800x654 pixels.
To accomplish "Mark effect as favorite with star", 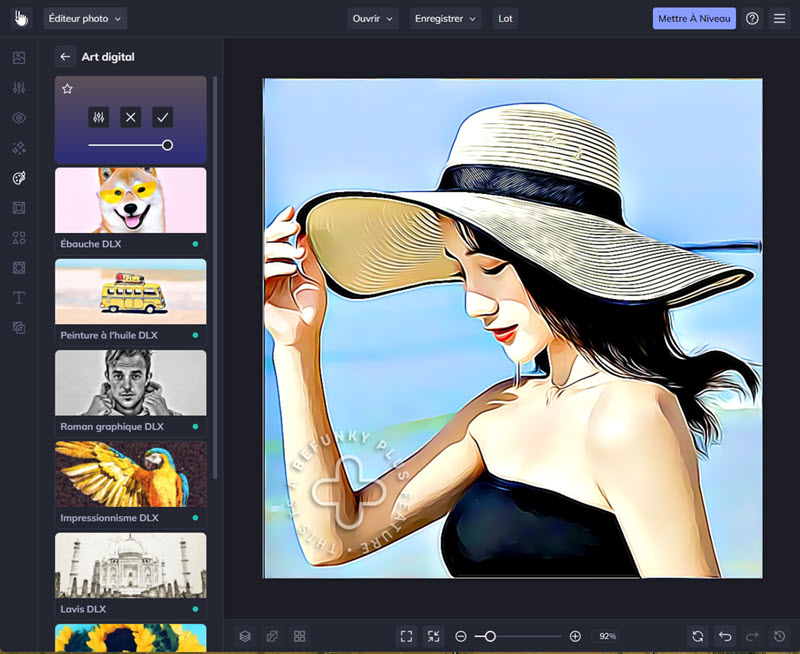I will [67, 89].
